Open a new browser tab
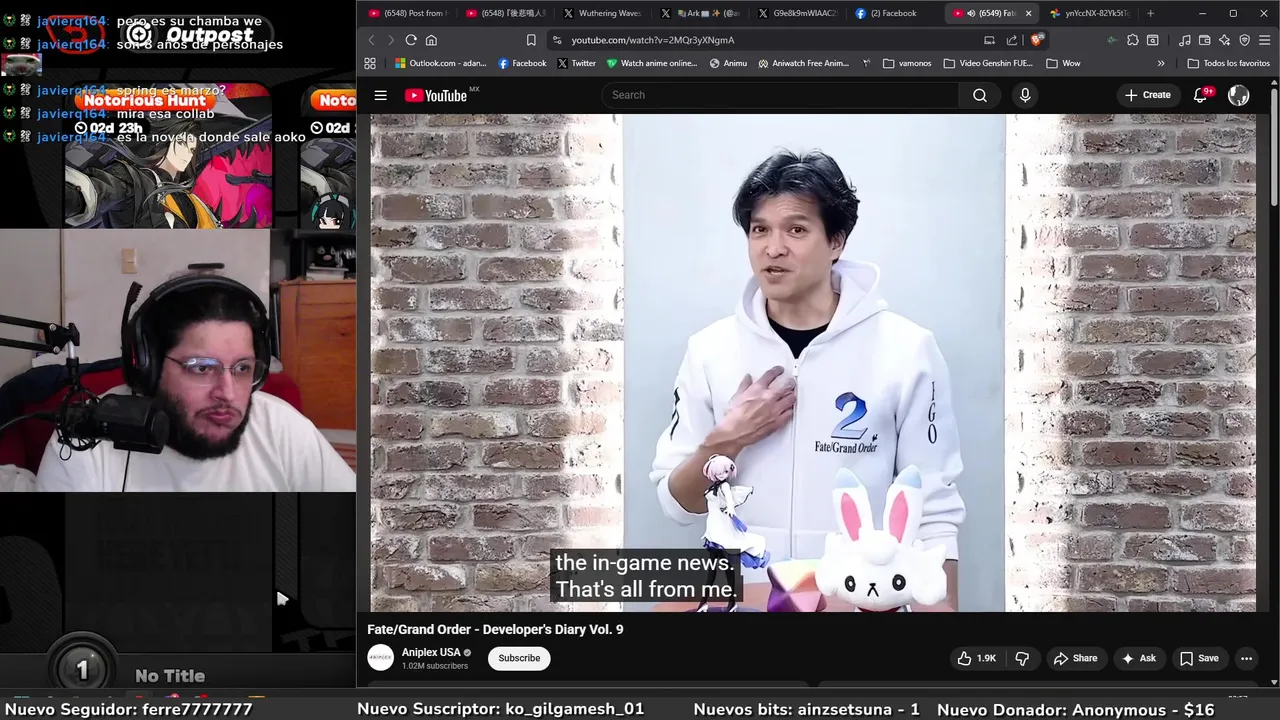Screen dimensions: 1280x720 point(1150,13)
